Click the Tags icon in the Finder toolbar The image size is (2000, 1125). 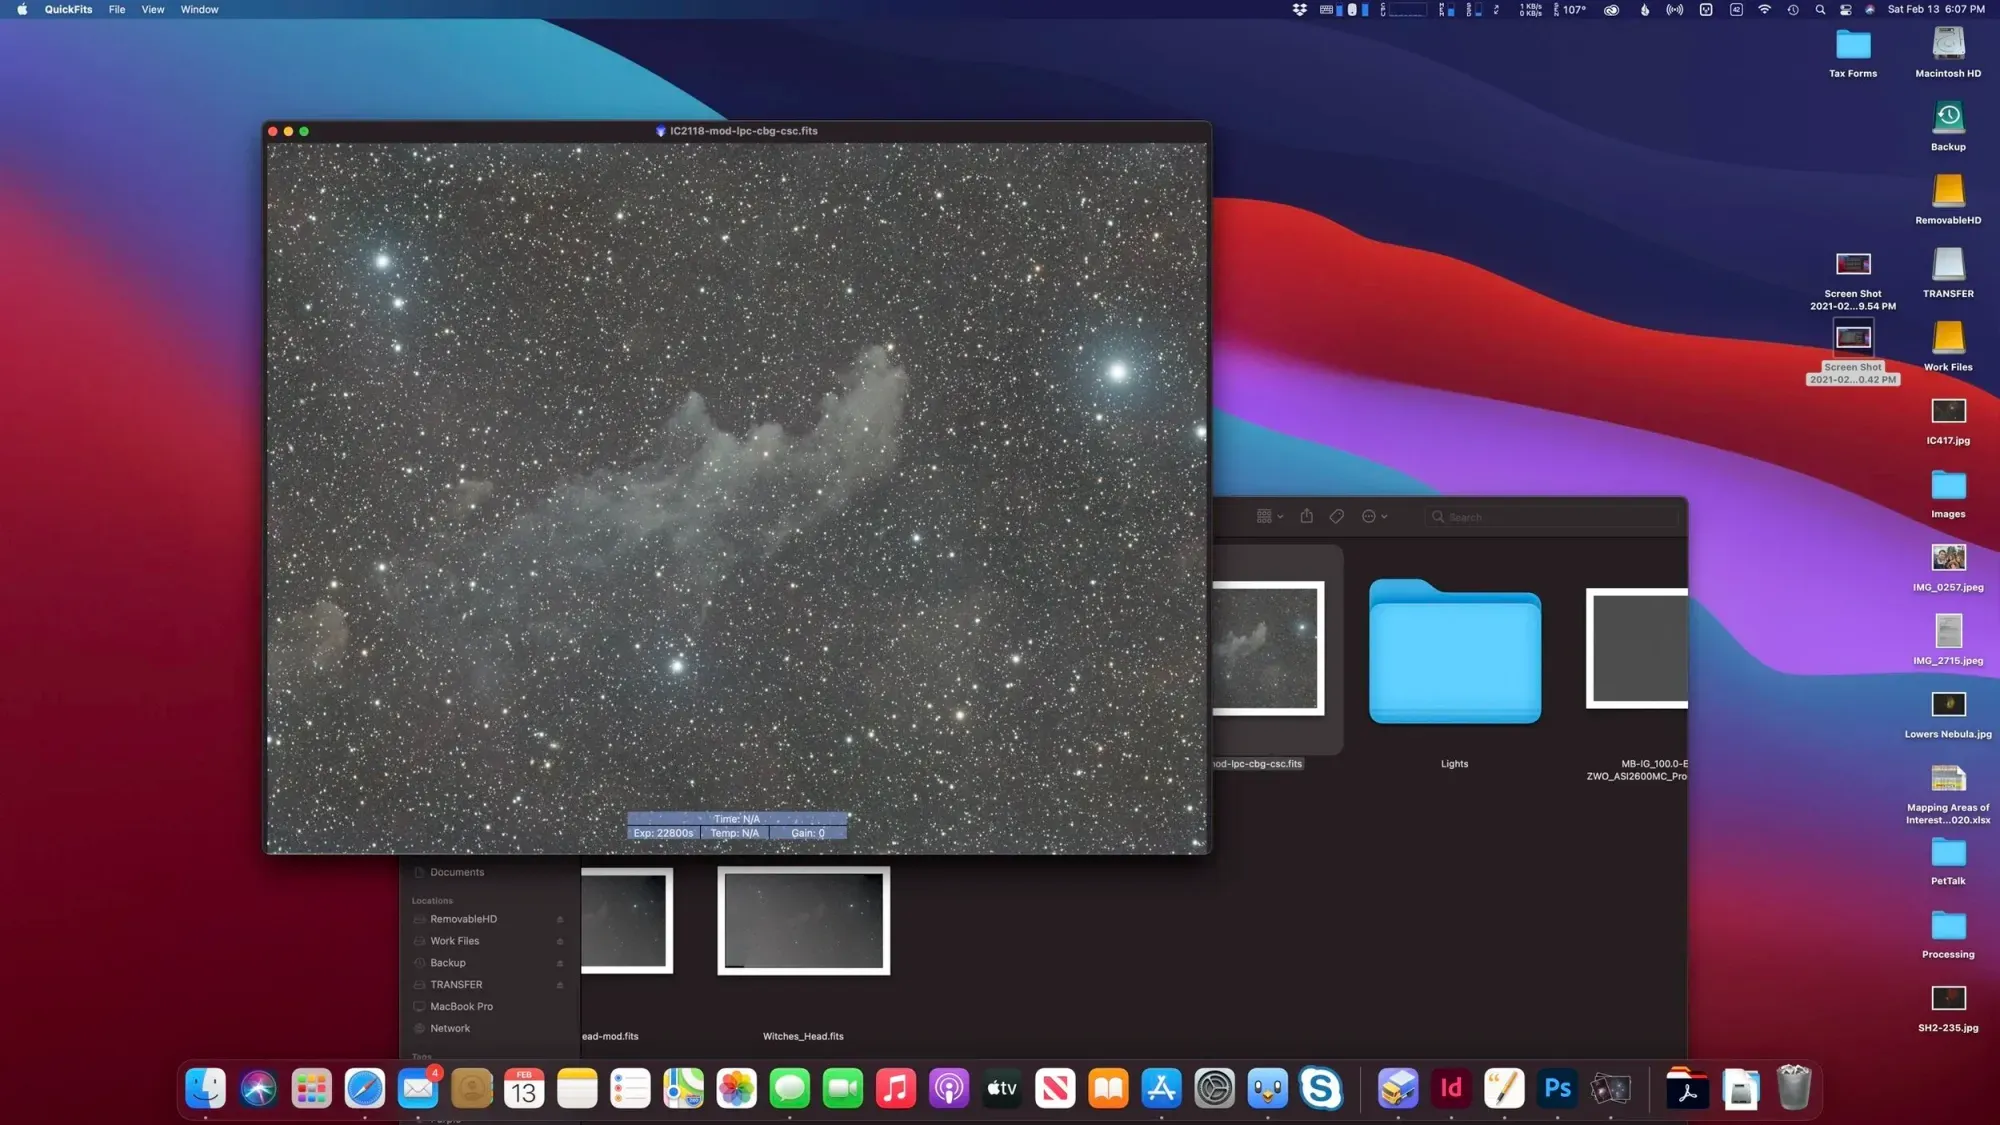(x=1337, y=516)
